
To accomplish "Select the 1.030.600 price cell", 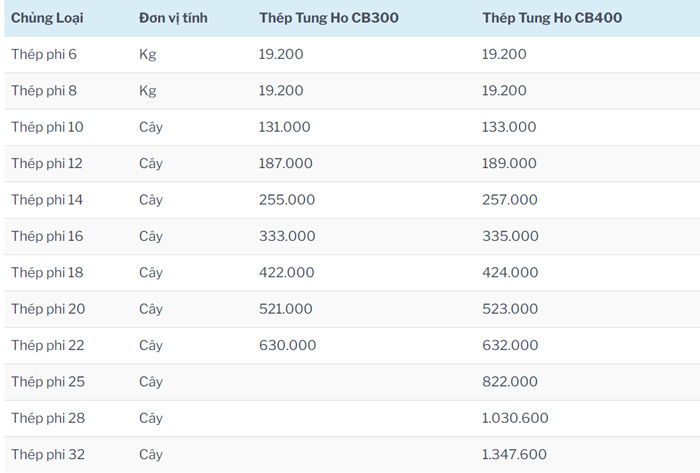I will click(515, 418).
